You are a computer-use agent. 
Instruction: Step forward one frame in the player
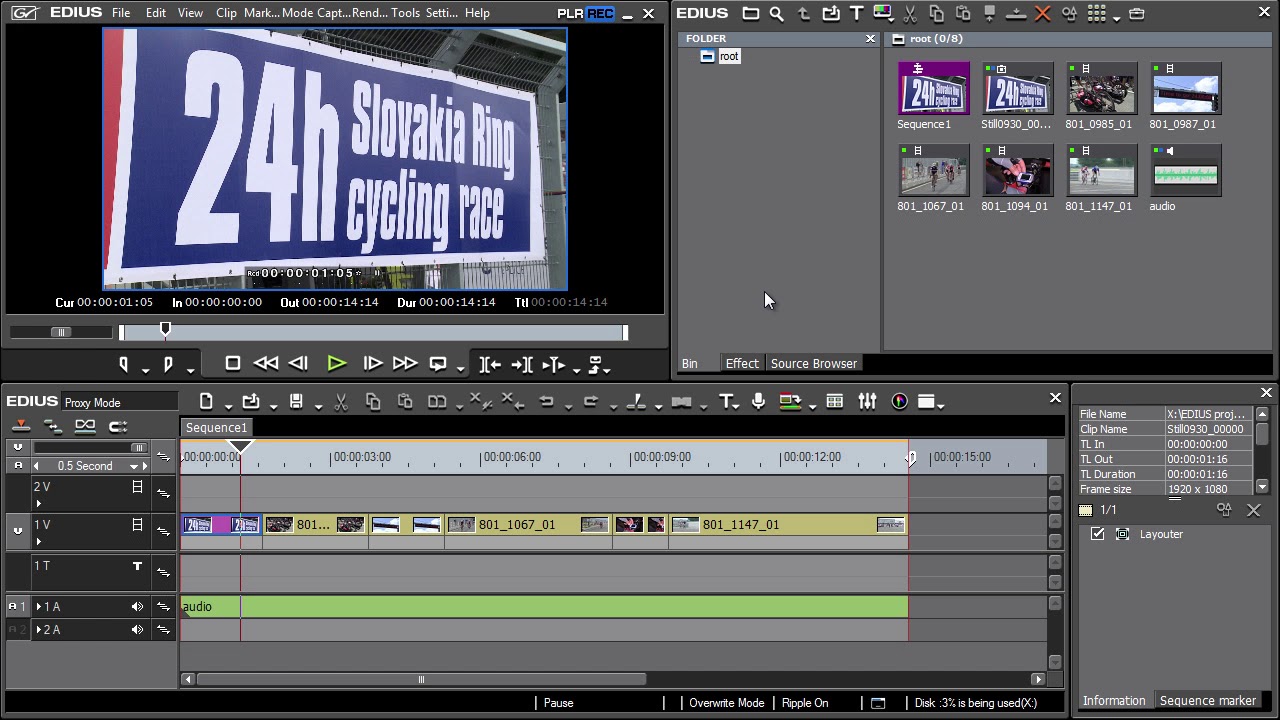pyautogui.click(x=372, y=364)
